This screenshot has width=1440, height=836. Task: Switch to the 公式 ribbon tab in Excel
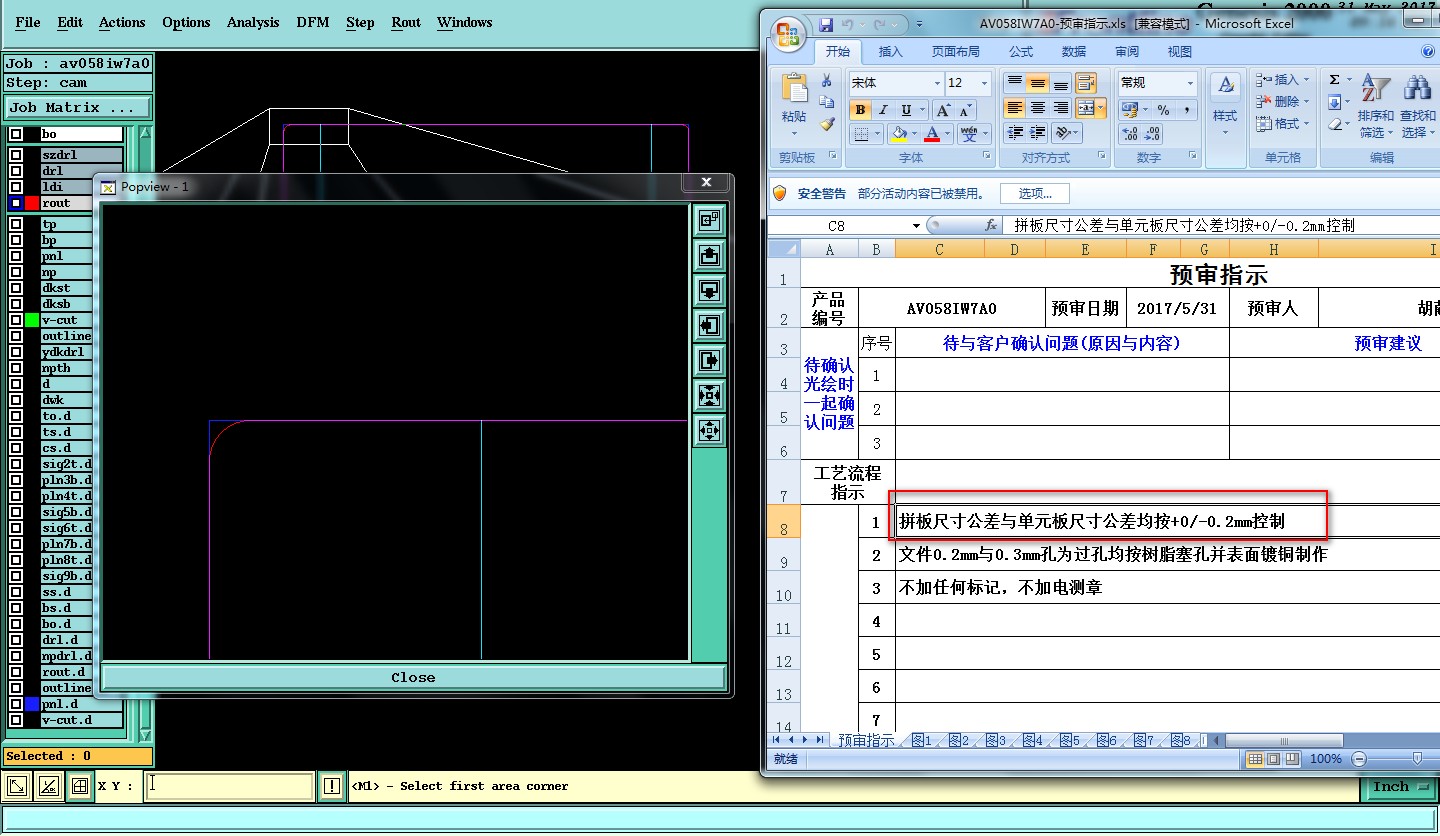tap(1021, 52)
